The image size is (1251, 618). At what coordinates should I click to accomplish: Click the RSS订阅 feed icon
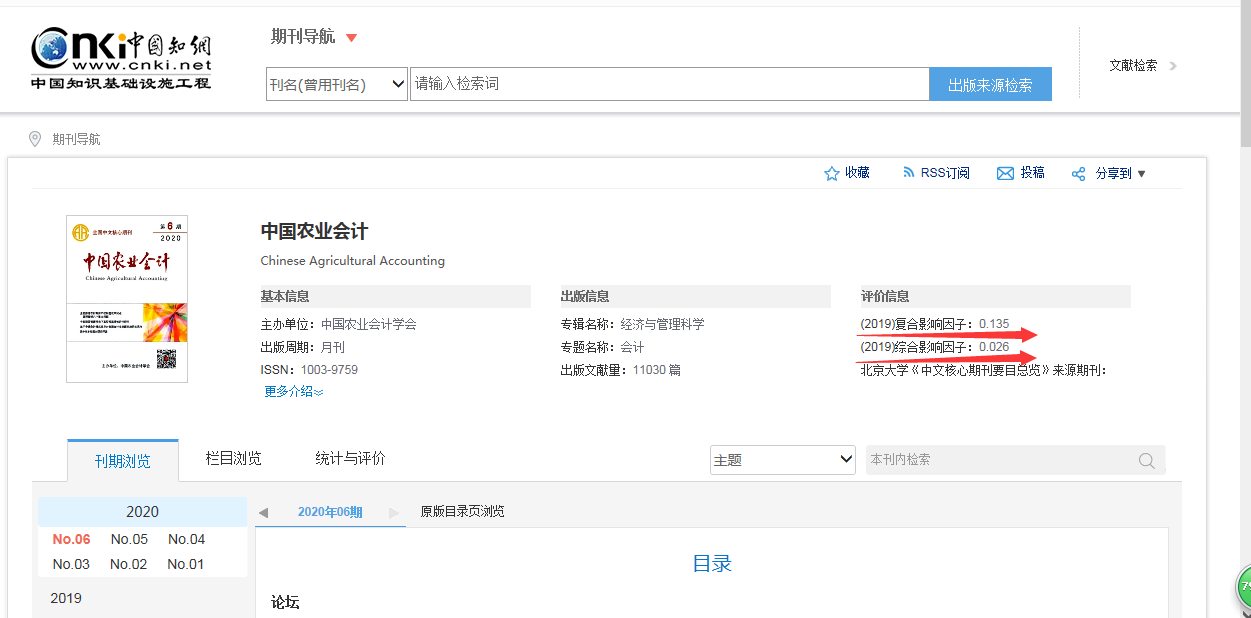pos(908,173)
